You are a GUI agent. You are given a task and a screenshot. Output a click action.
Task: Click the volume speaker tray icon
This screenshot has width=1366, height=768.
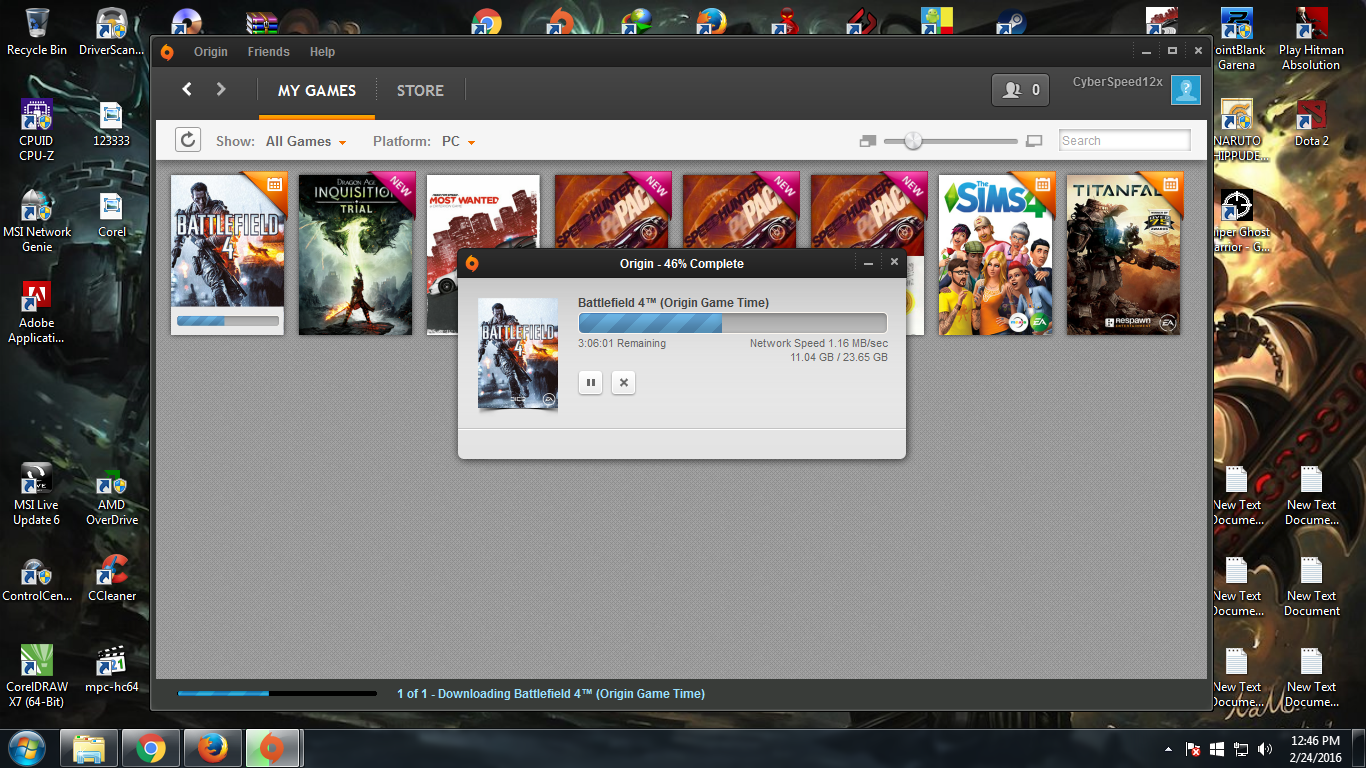pos(1265,749)
